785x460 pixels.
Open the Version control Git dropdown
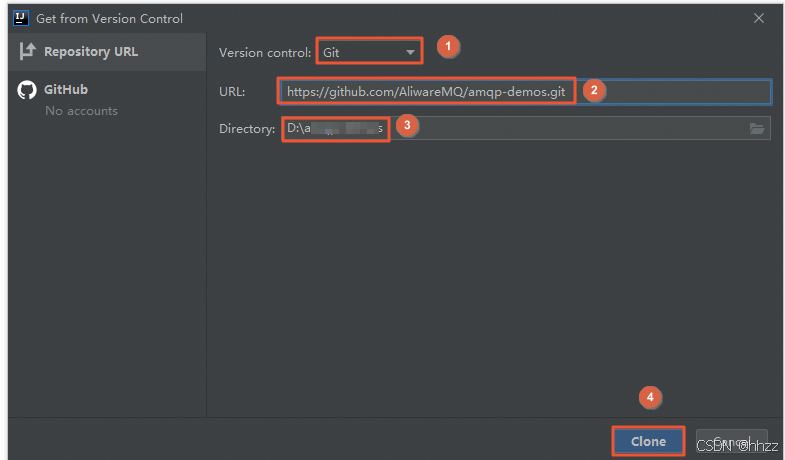tap(369, 52)
